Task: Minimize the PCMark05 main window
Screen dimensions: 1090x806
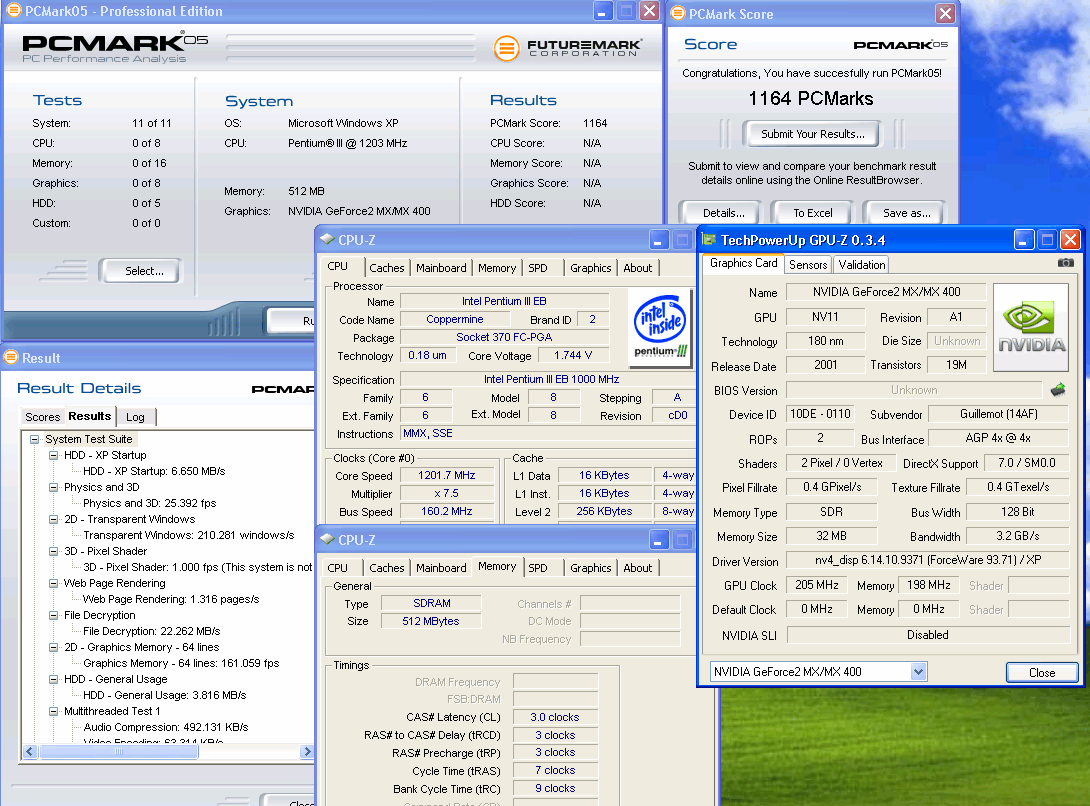Action: coord(602,11)
